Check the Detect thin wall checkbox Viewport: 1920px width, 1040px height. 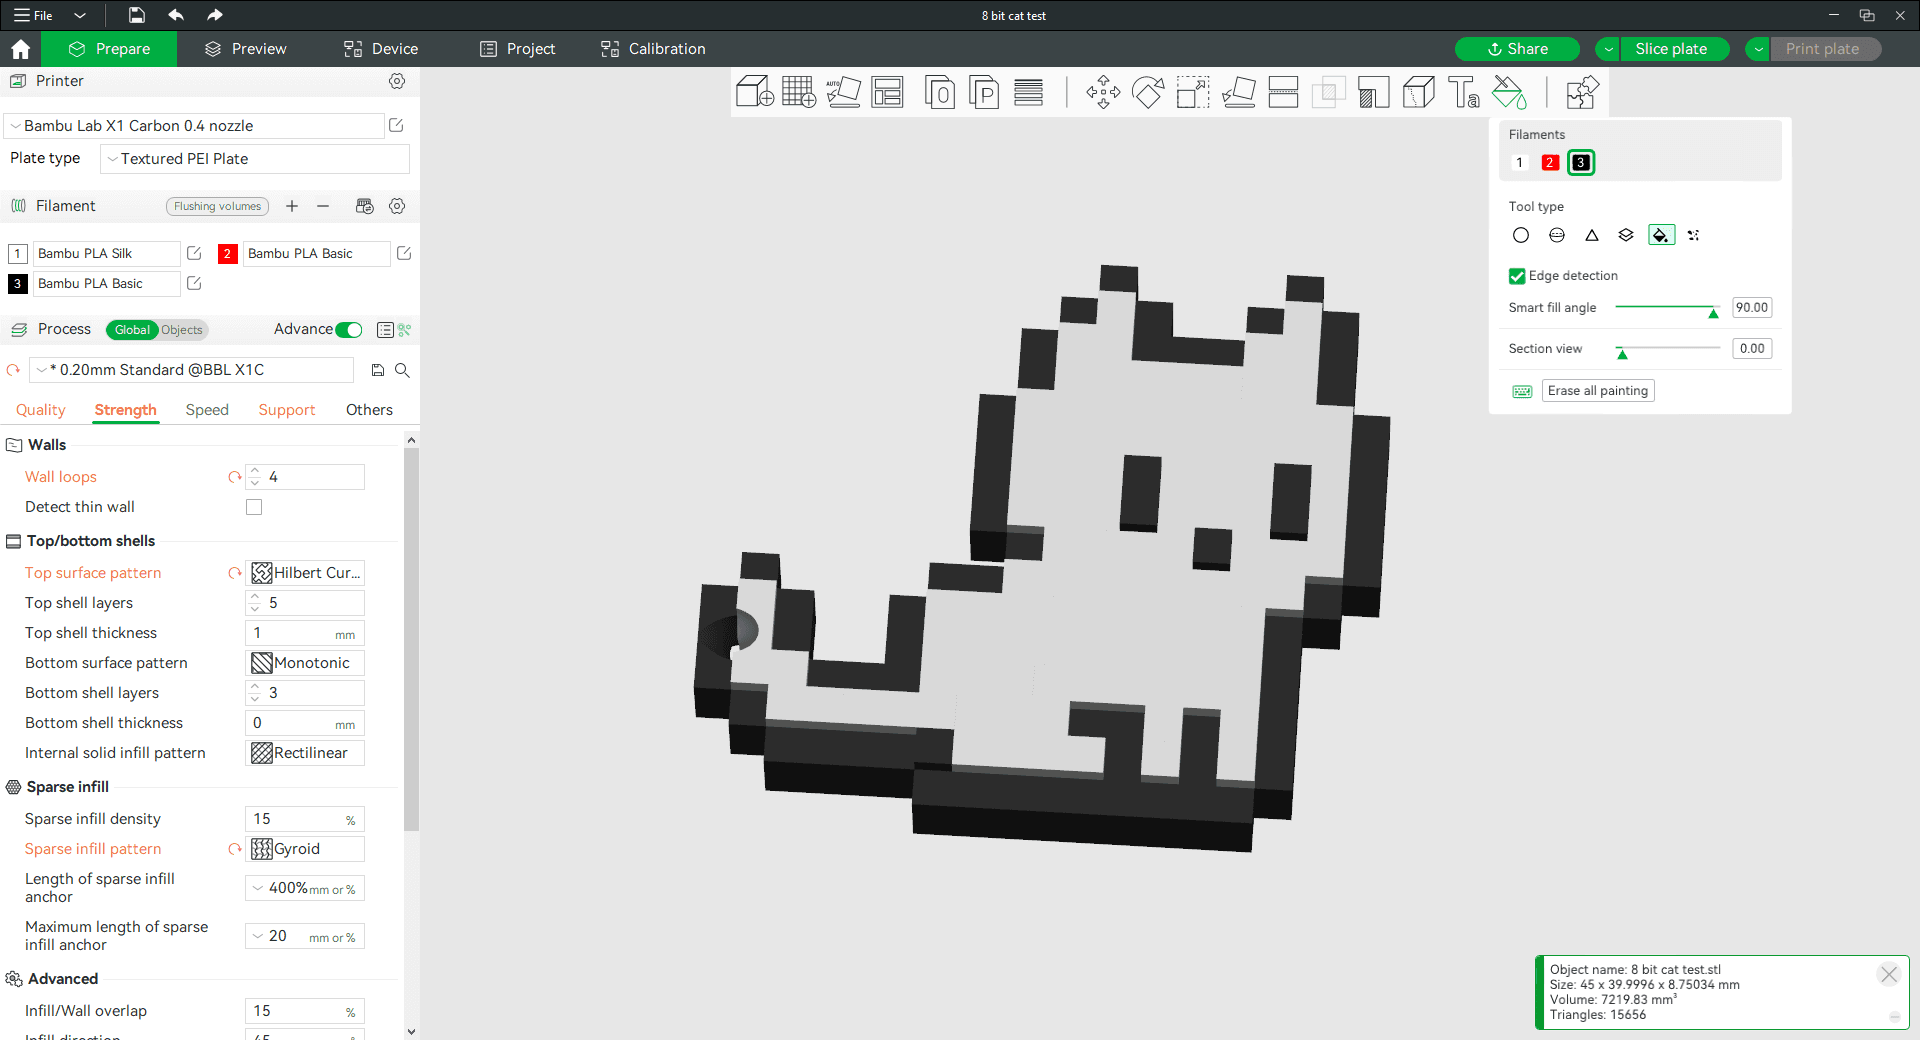pyautogui.click(x=254, y=507)
